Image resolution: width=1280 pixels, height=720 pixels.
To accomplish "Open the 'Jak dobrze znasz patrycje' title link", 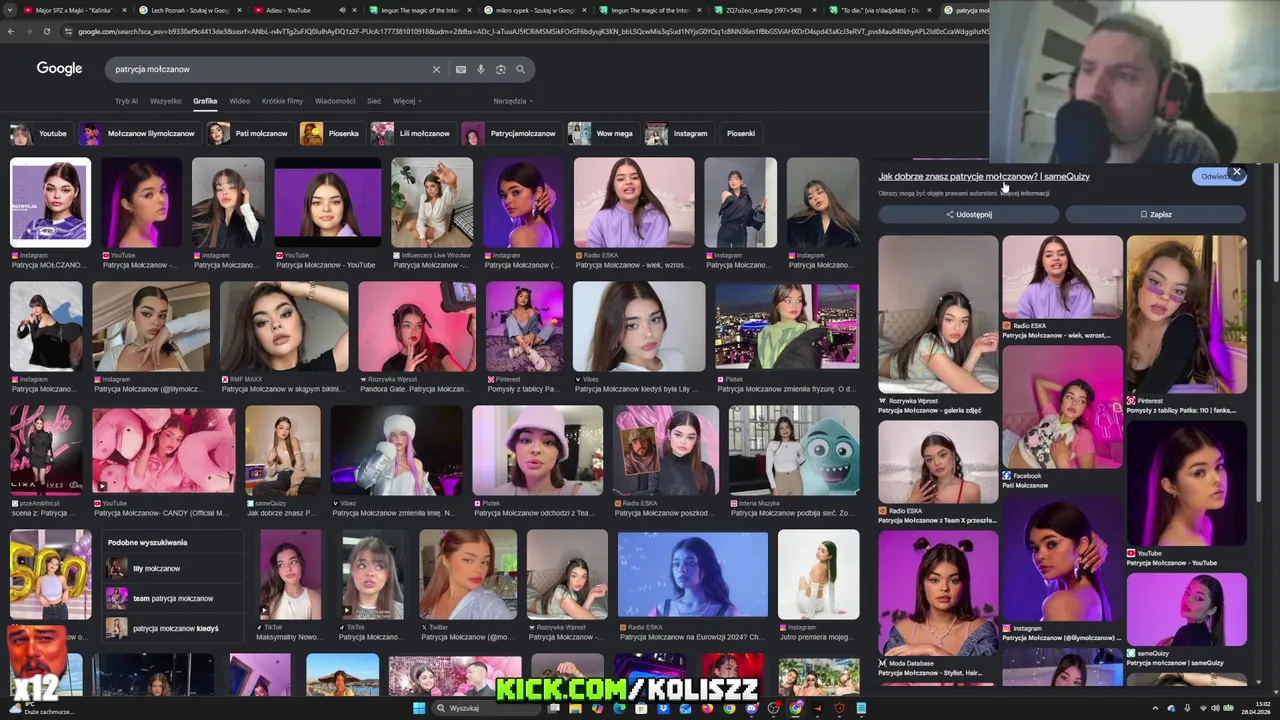I will click(984, 176).
